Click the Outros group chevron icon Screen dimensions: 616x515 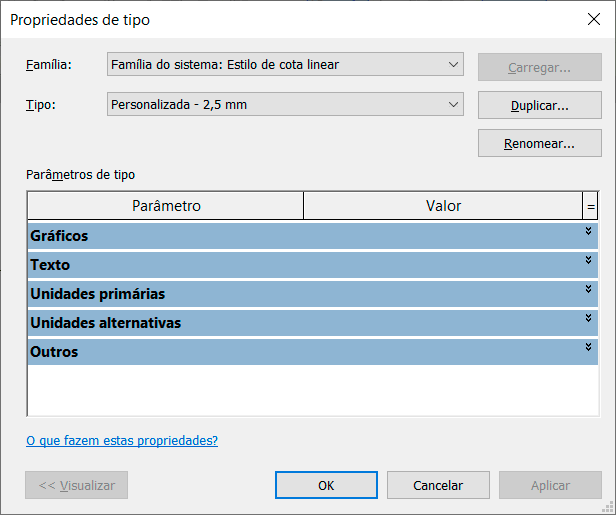point(589,347)
